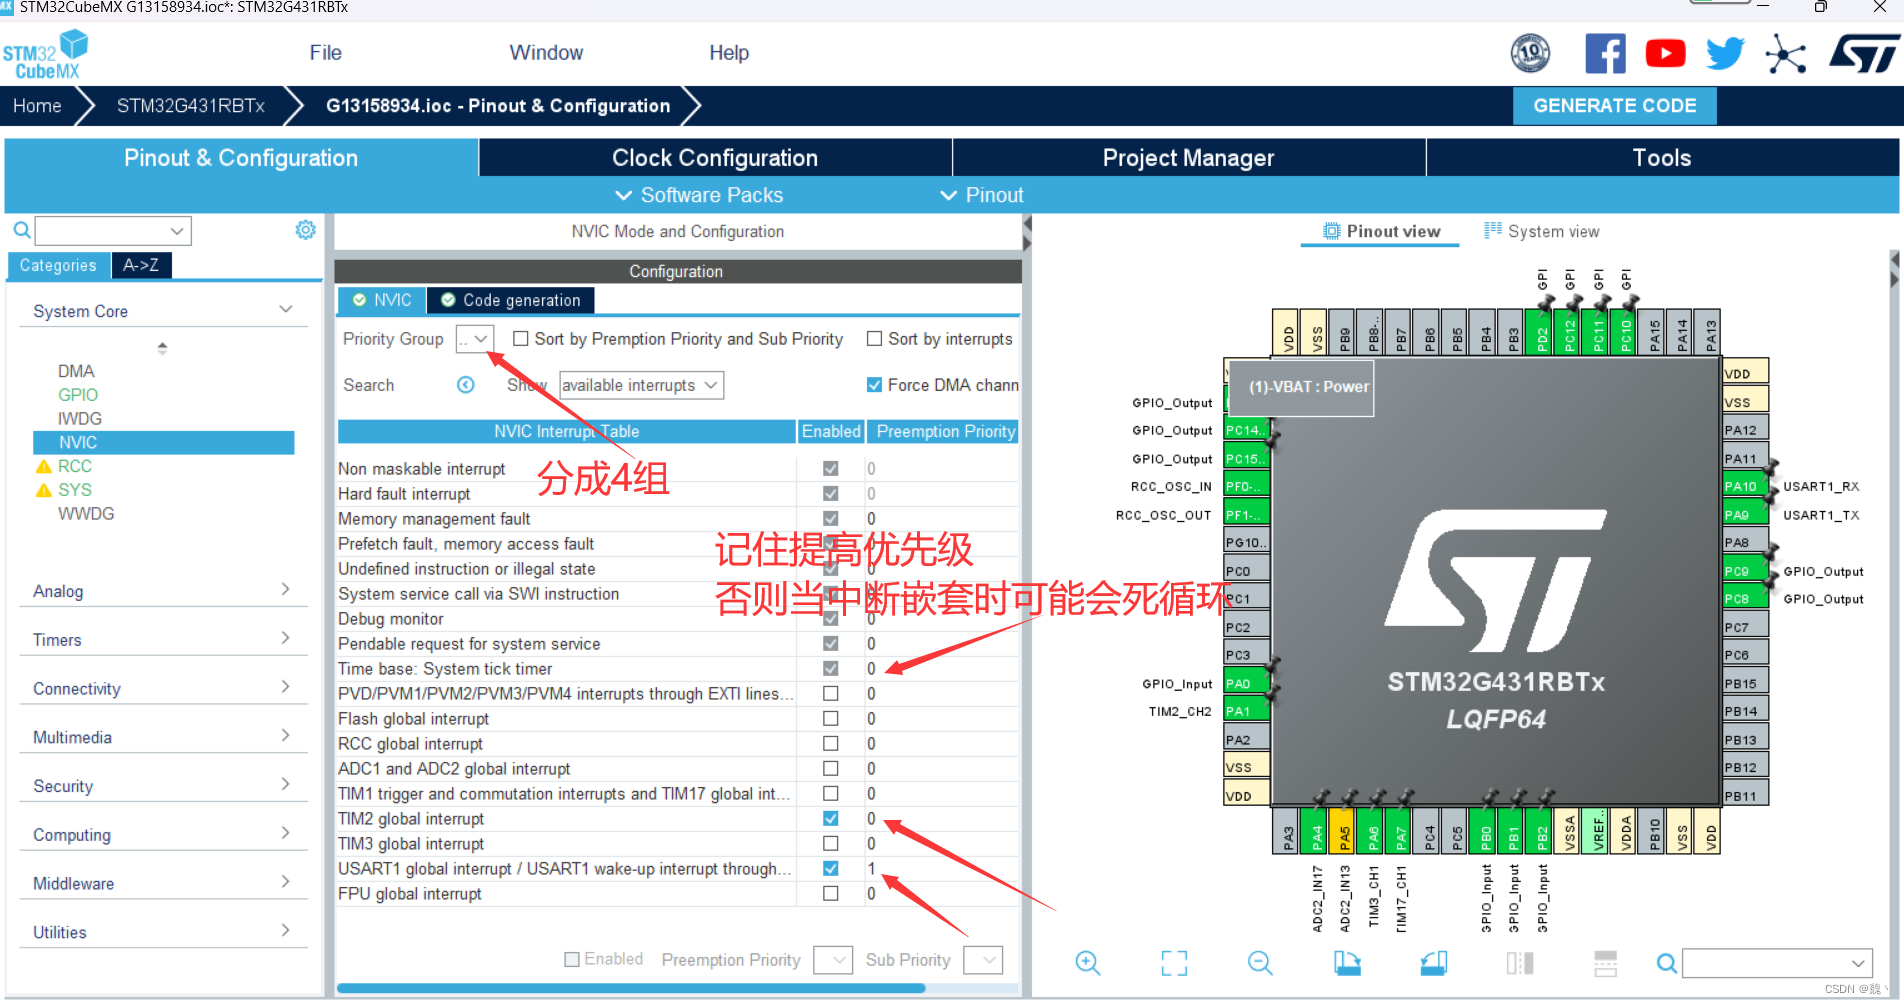This screenshot has height=1004, width=1904.
Task: Open the Tools tab
Action: coord(1662,158)
